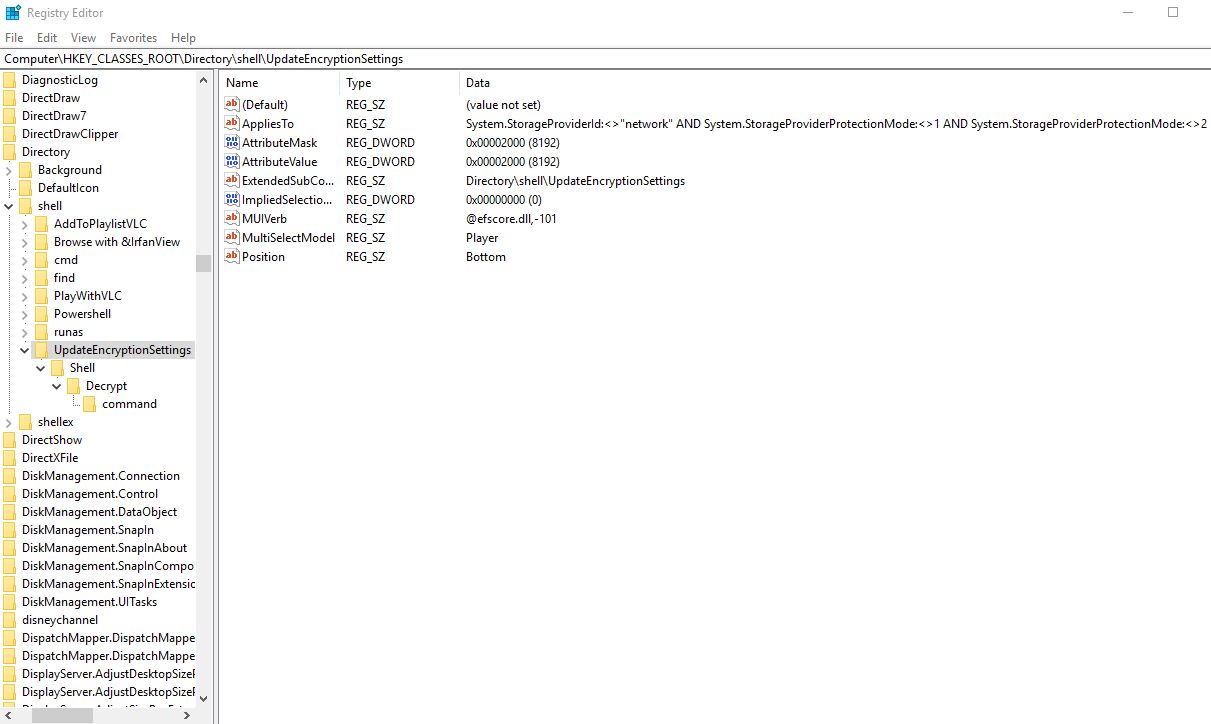
Task: Open the Favorites menu
Action: coord(134,37)
